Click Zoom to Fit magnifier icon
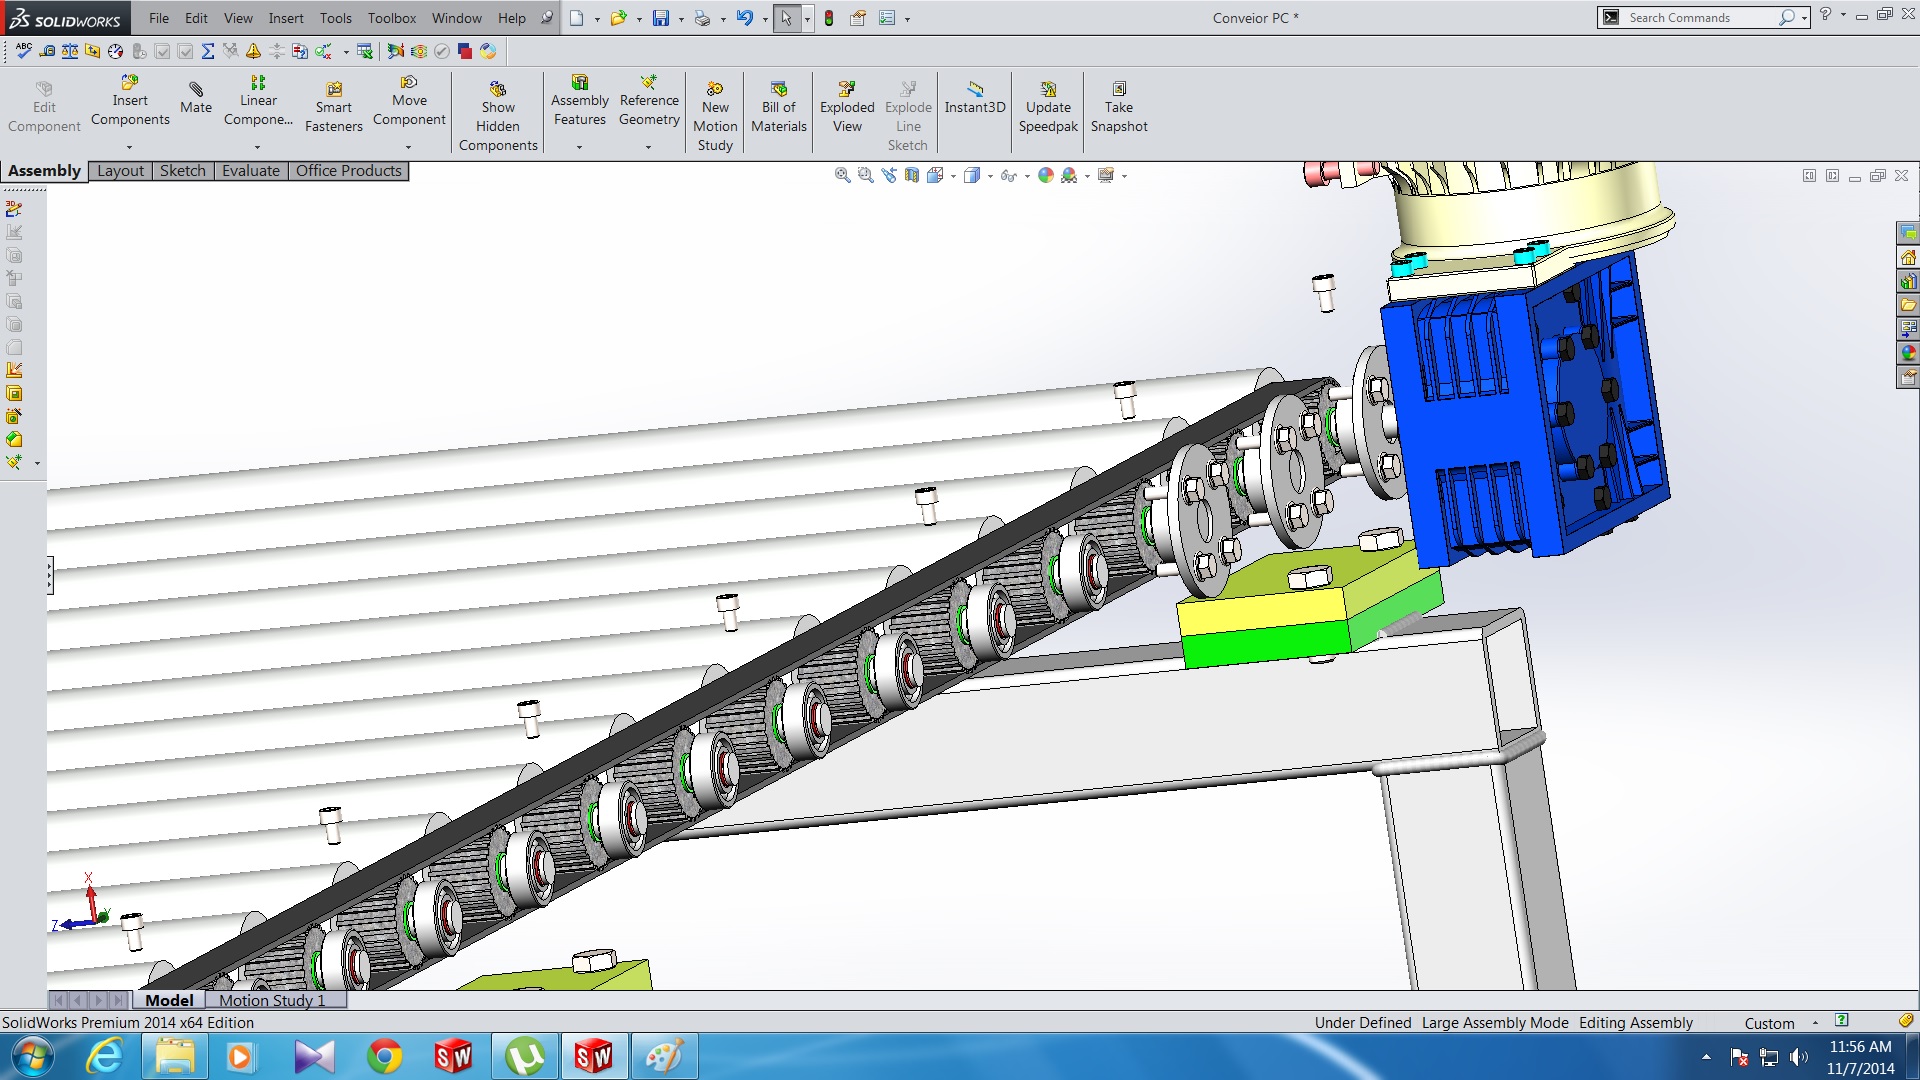Viewport: 1920px width, 1080px height. point(842,176)
